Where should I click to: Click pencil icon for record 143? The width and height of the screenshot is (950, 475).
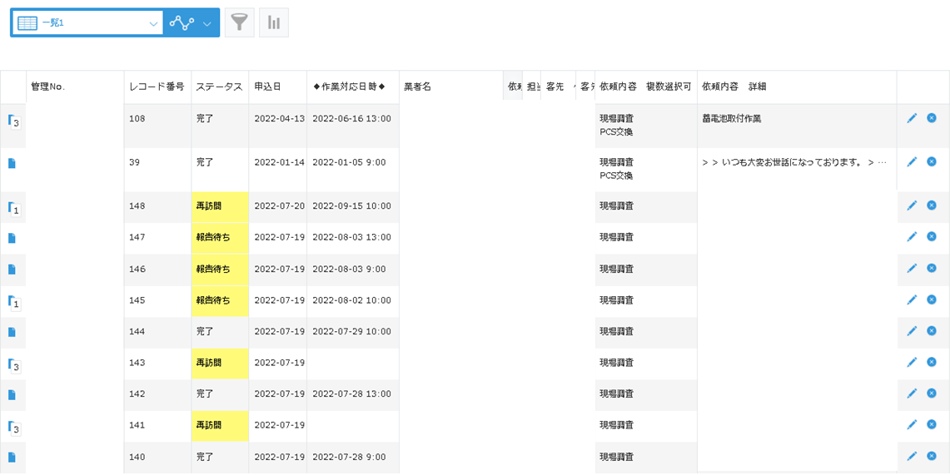click(x=912, y=363)
